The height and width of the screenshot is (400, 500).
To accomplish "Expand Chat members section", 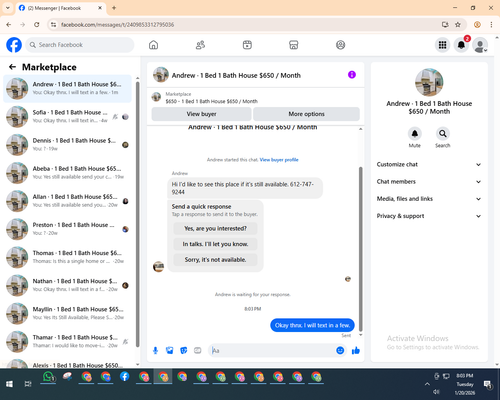I will click(429, 182).
